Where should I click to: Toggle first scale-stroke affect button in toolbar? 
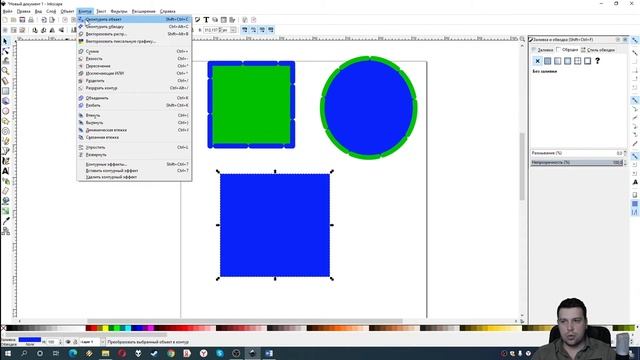[244, 30]
